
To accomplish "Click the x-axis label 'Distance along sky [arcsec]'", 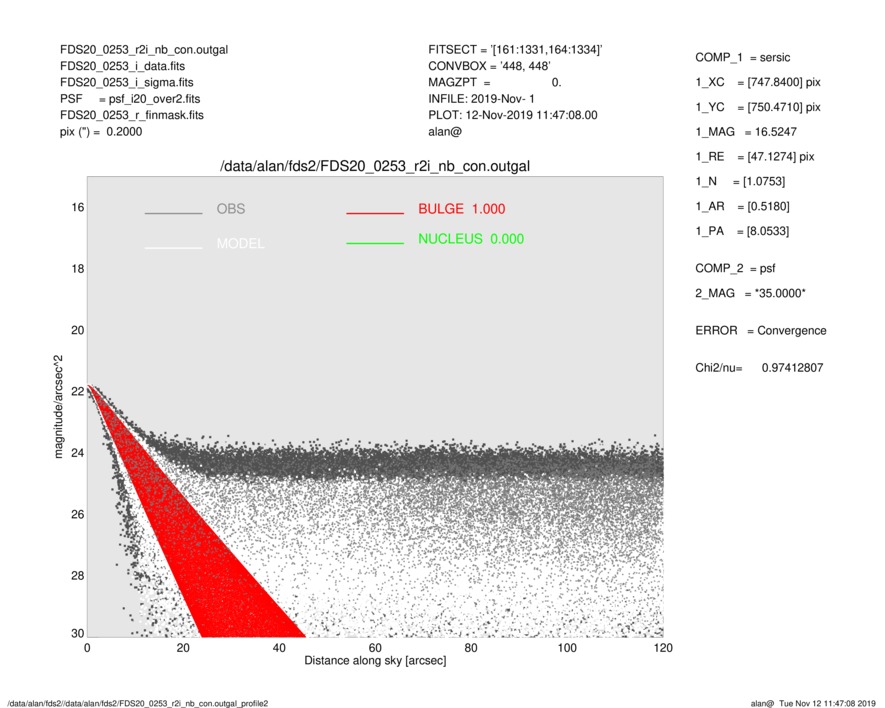I will pyautogui.click(x=375, y=661).
